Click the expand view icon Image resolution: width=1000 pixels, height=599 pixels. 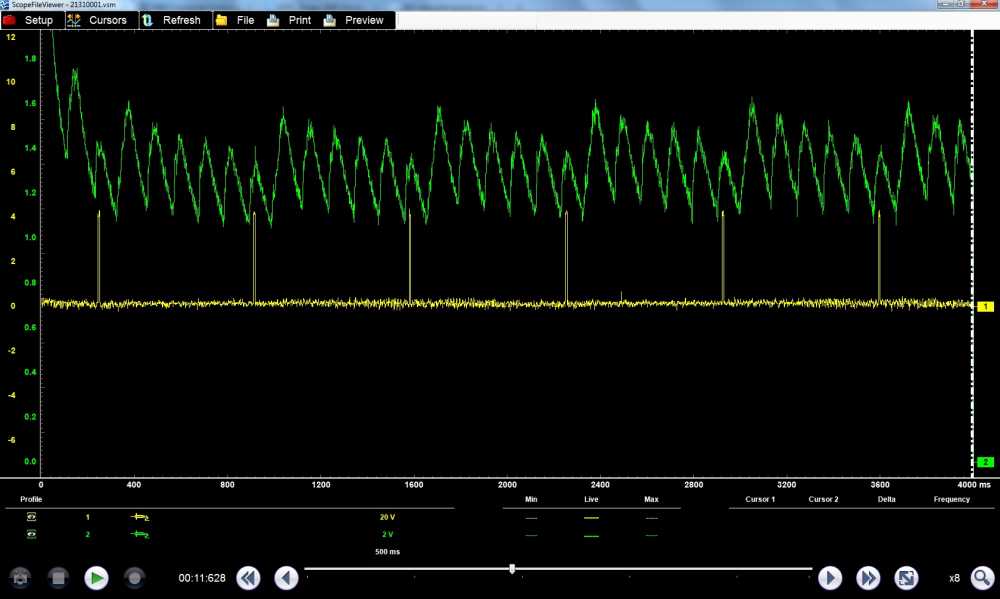tap(906, 578)
